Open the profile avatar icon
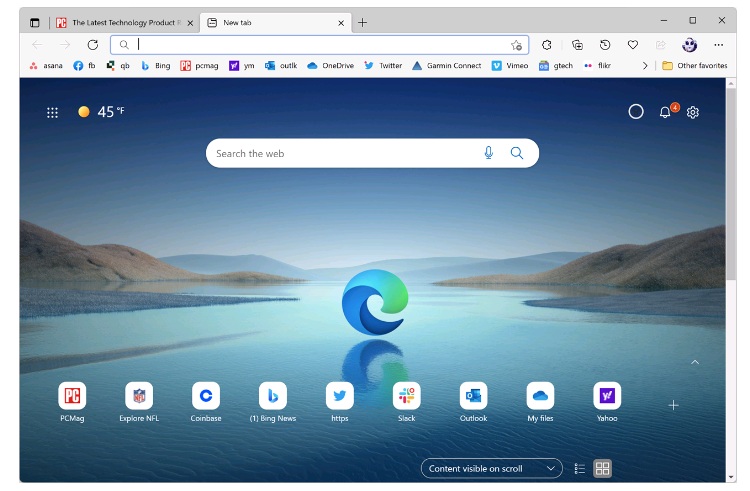 [x=689, y=45]
